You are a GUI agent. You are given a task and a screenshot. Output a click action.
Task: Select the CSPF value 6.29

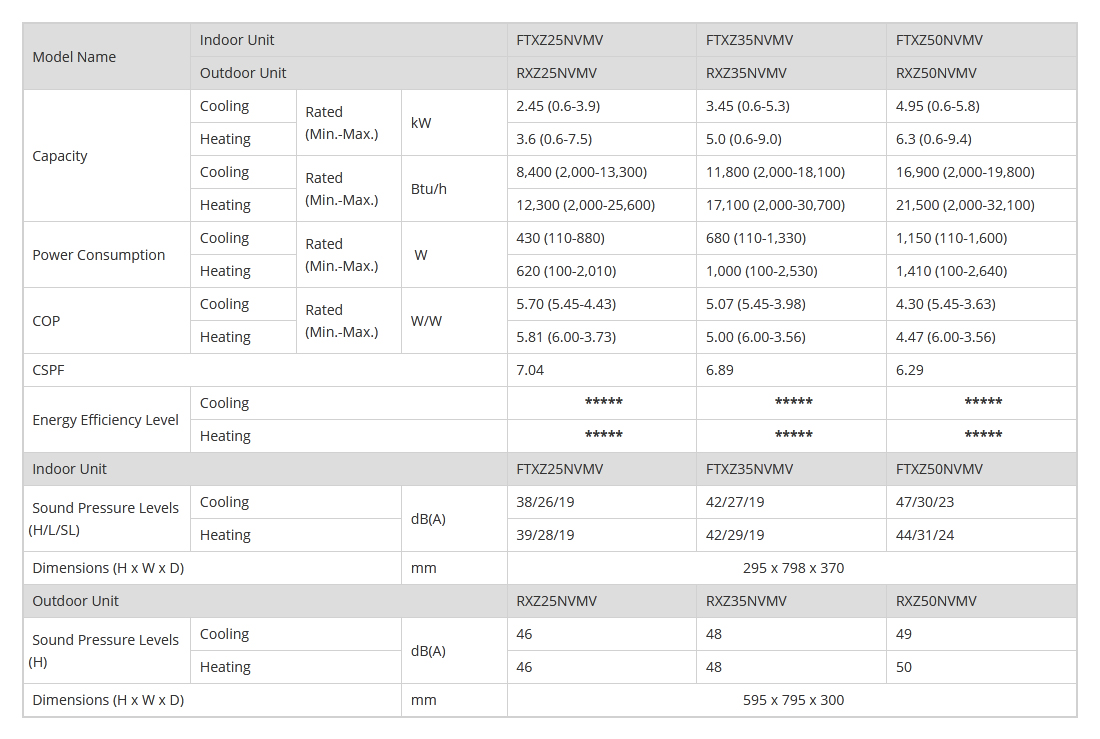[x=910, y=370]
